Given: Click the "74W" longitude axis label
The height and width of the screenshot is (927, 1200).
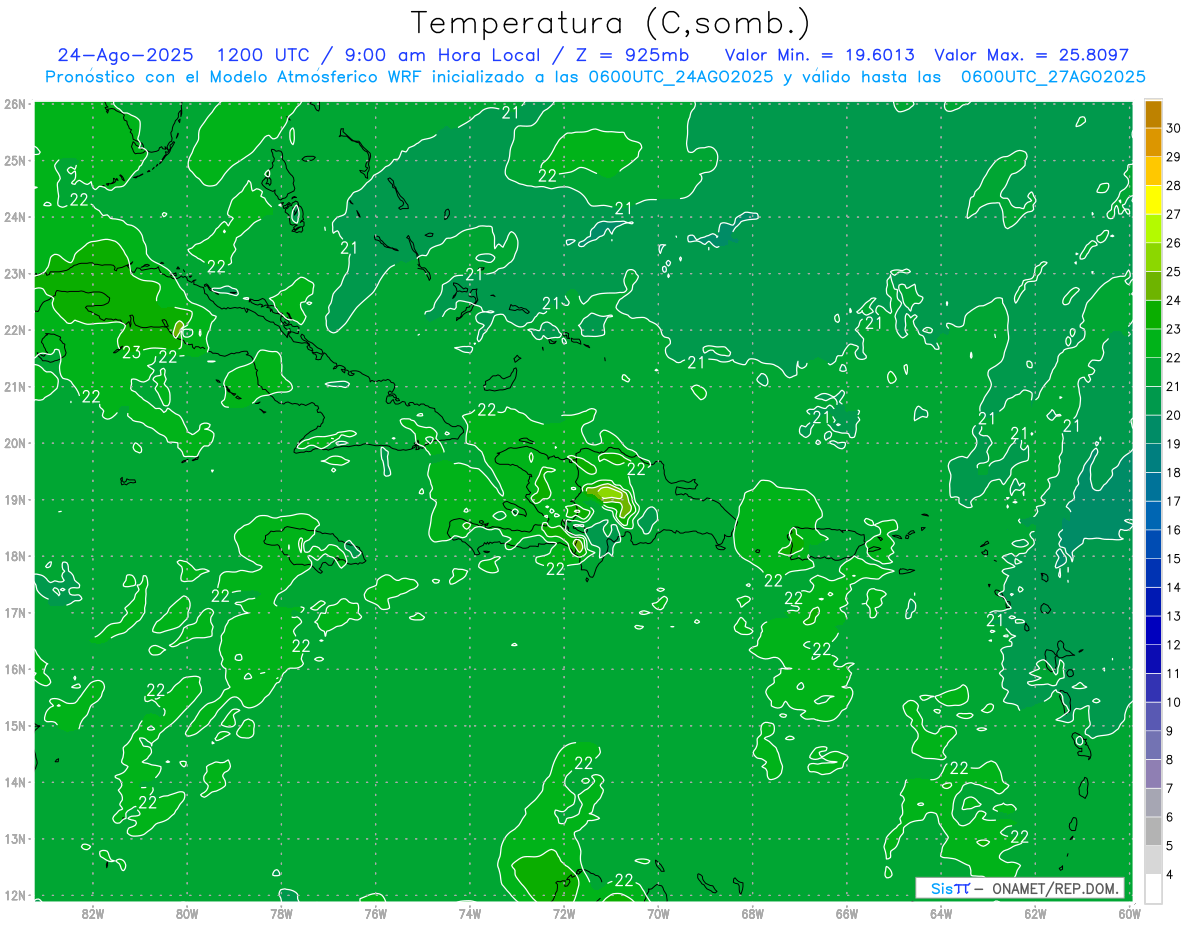Looking at the screenshot, I should pos(470,914).
